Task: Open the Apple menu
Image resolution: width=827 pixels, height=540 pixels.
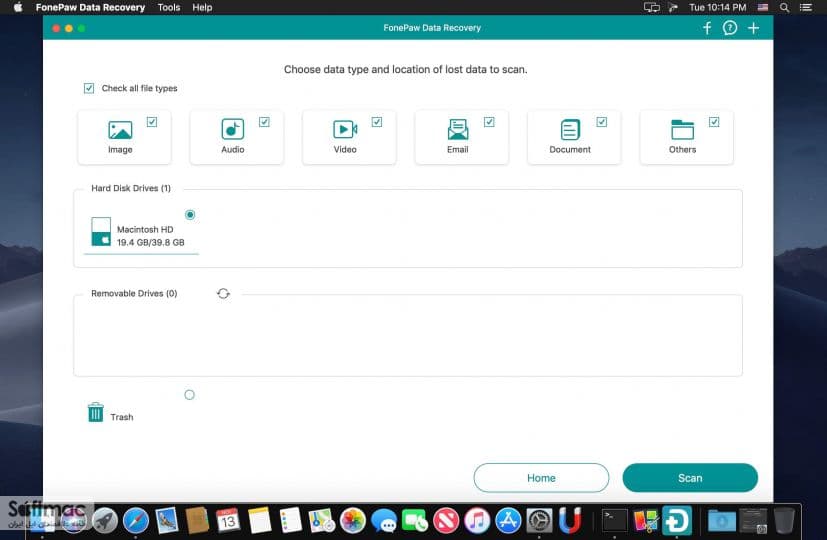Action: click(18, 7)
